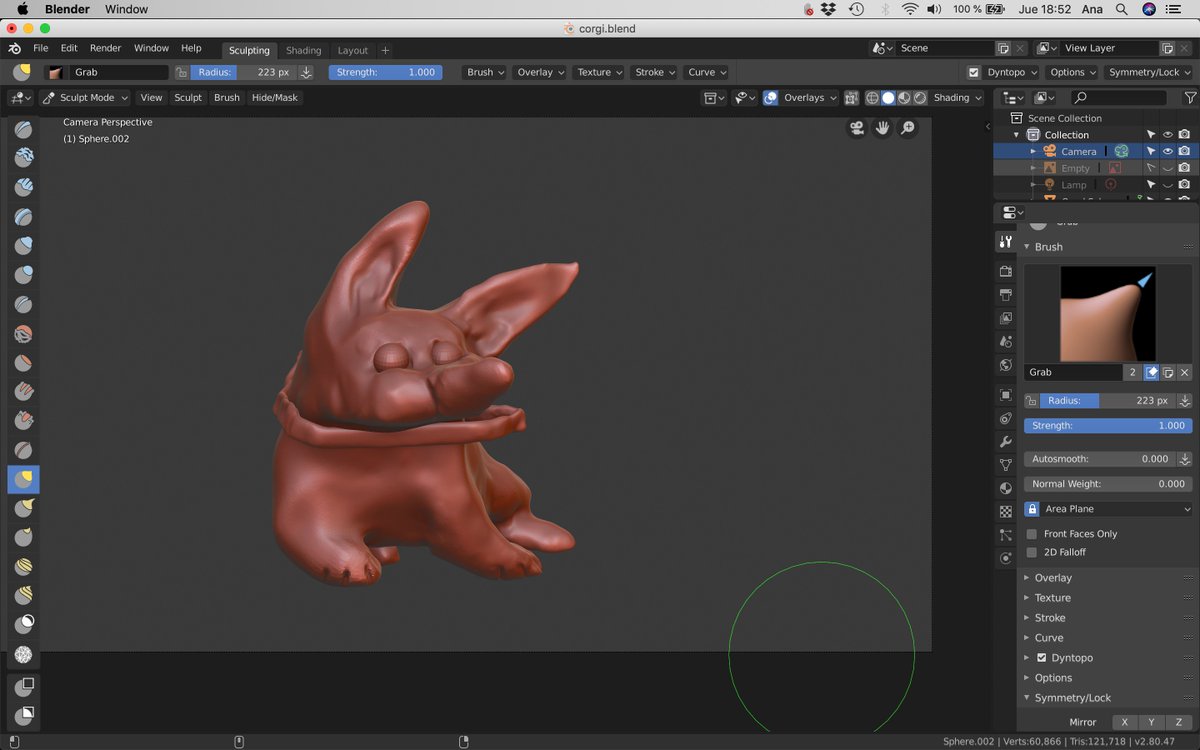Click the hand pan gizmo in viewport
Image resolution: width=1200 pixels, height=750 pixels.
coord(882,128)
